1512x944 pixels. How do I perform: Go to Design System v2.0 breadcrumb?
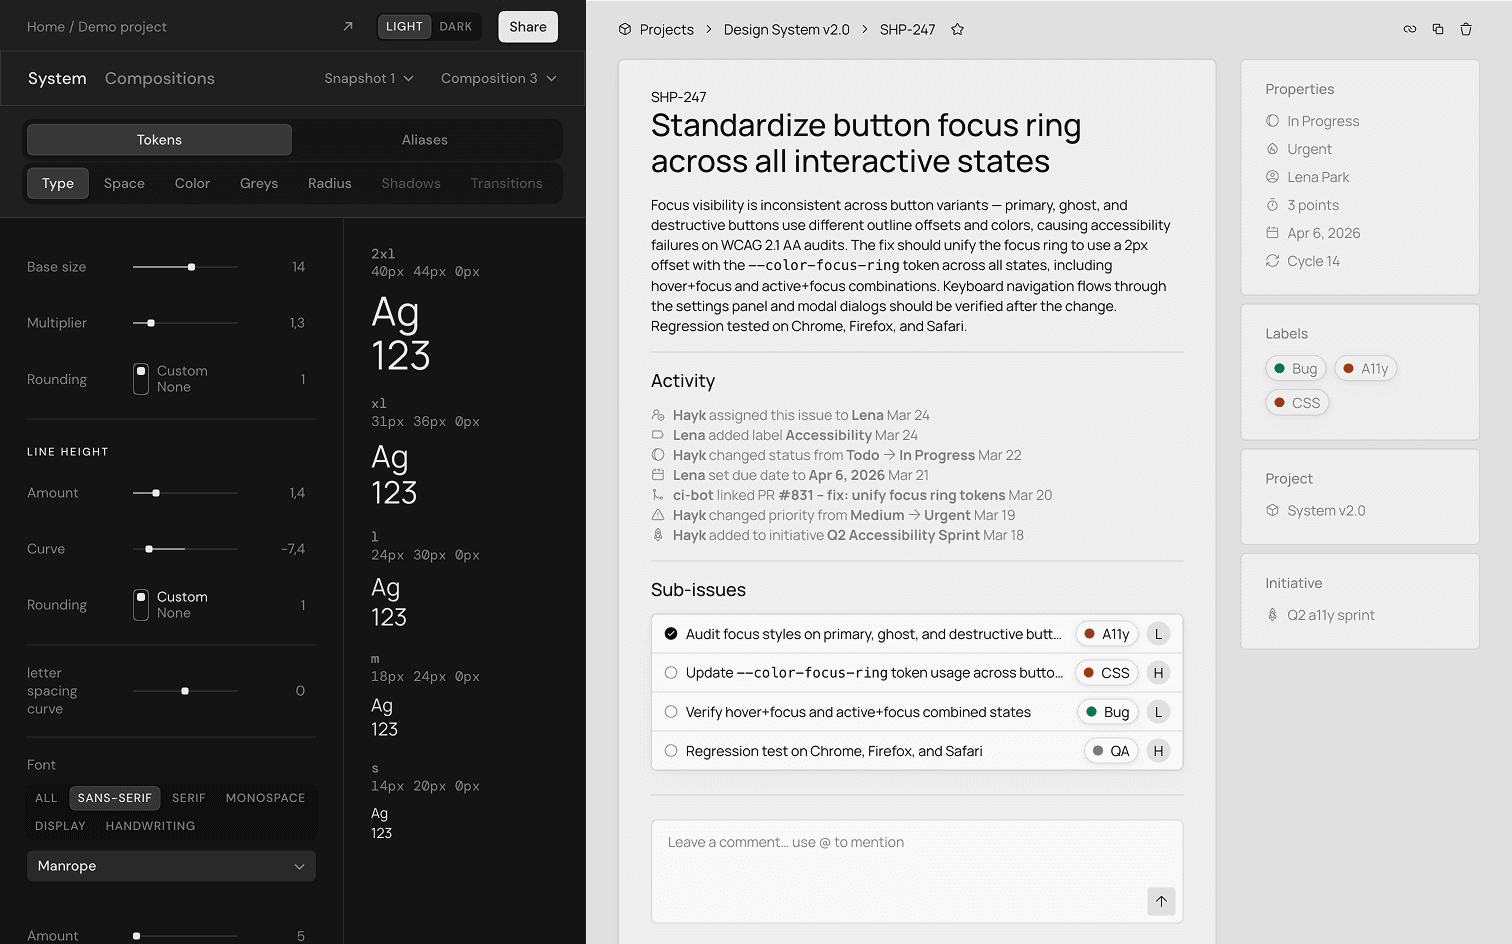tap(787, 29)
